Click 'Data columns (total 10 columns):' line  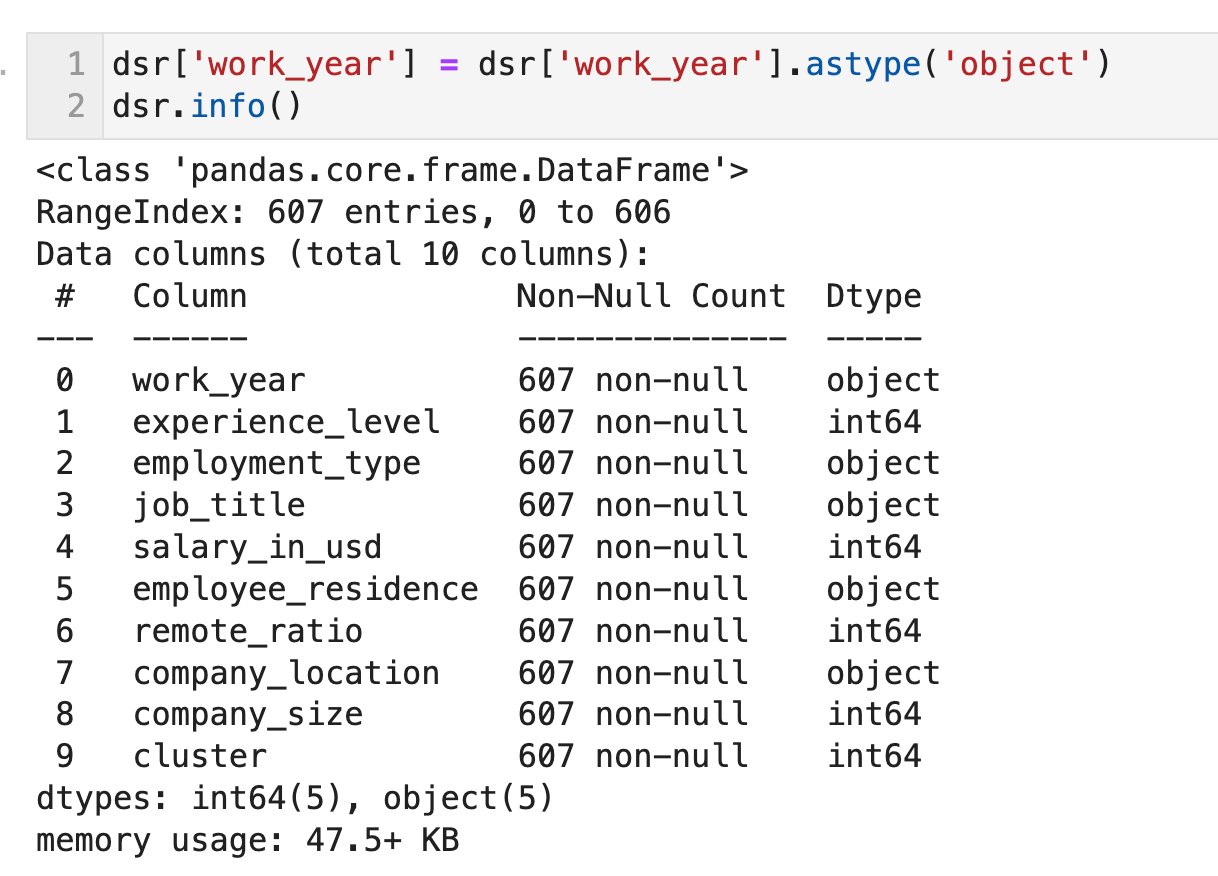343,254
